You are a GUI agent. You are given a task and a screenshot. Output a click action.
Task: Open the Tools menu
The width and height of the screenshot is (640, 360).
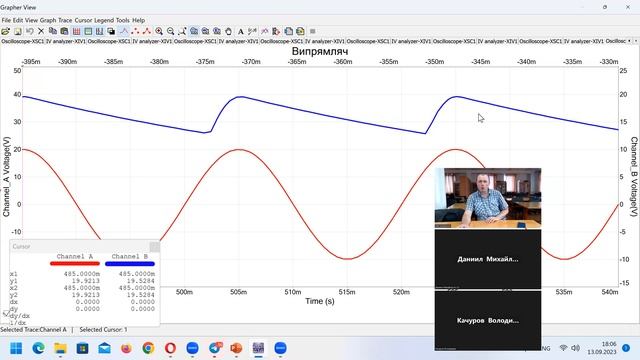tap(122, 20)
